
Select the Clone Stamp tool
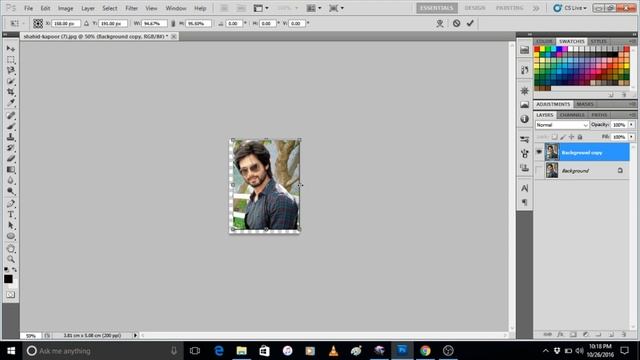[11, 137]
